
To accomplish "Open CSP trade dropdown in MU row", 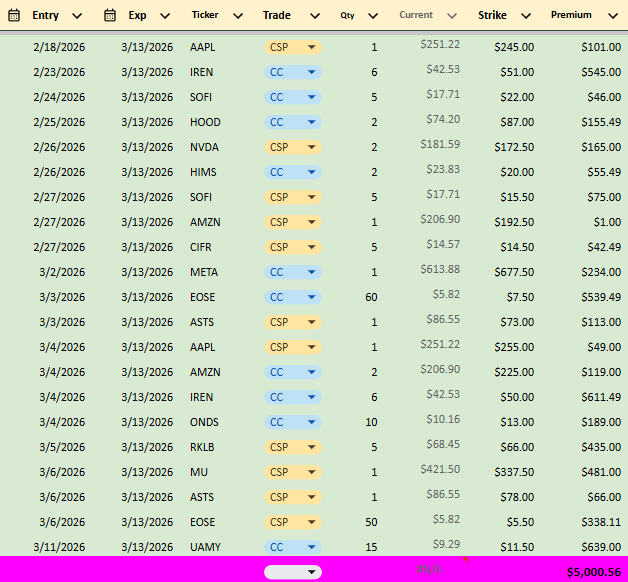I will coord(293,472).
